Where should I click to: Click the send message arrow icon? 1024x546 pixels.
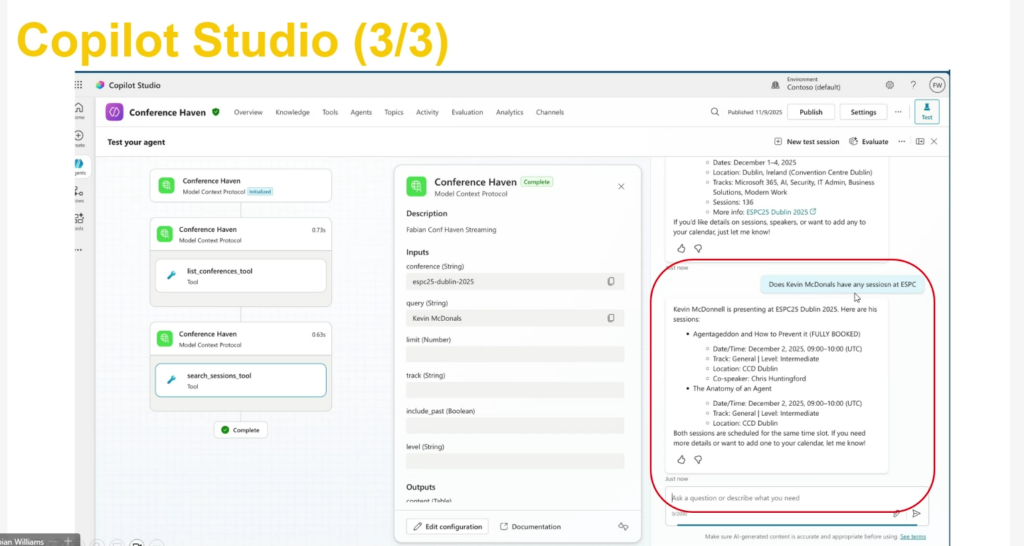pyautogui.click(x=915, y=513)
